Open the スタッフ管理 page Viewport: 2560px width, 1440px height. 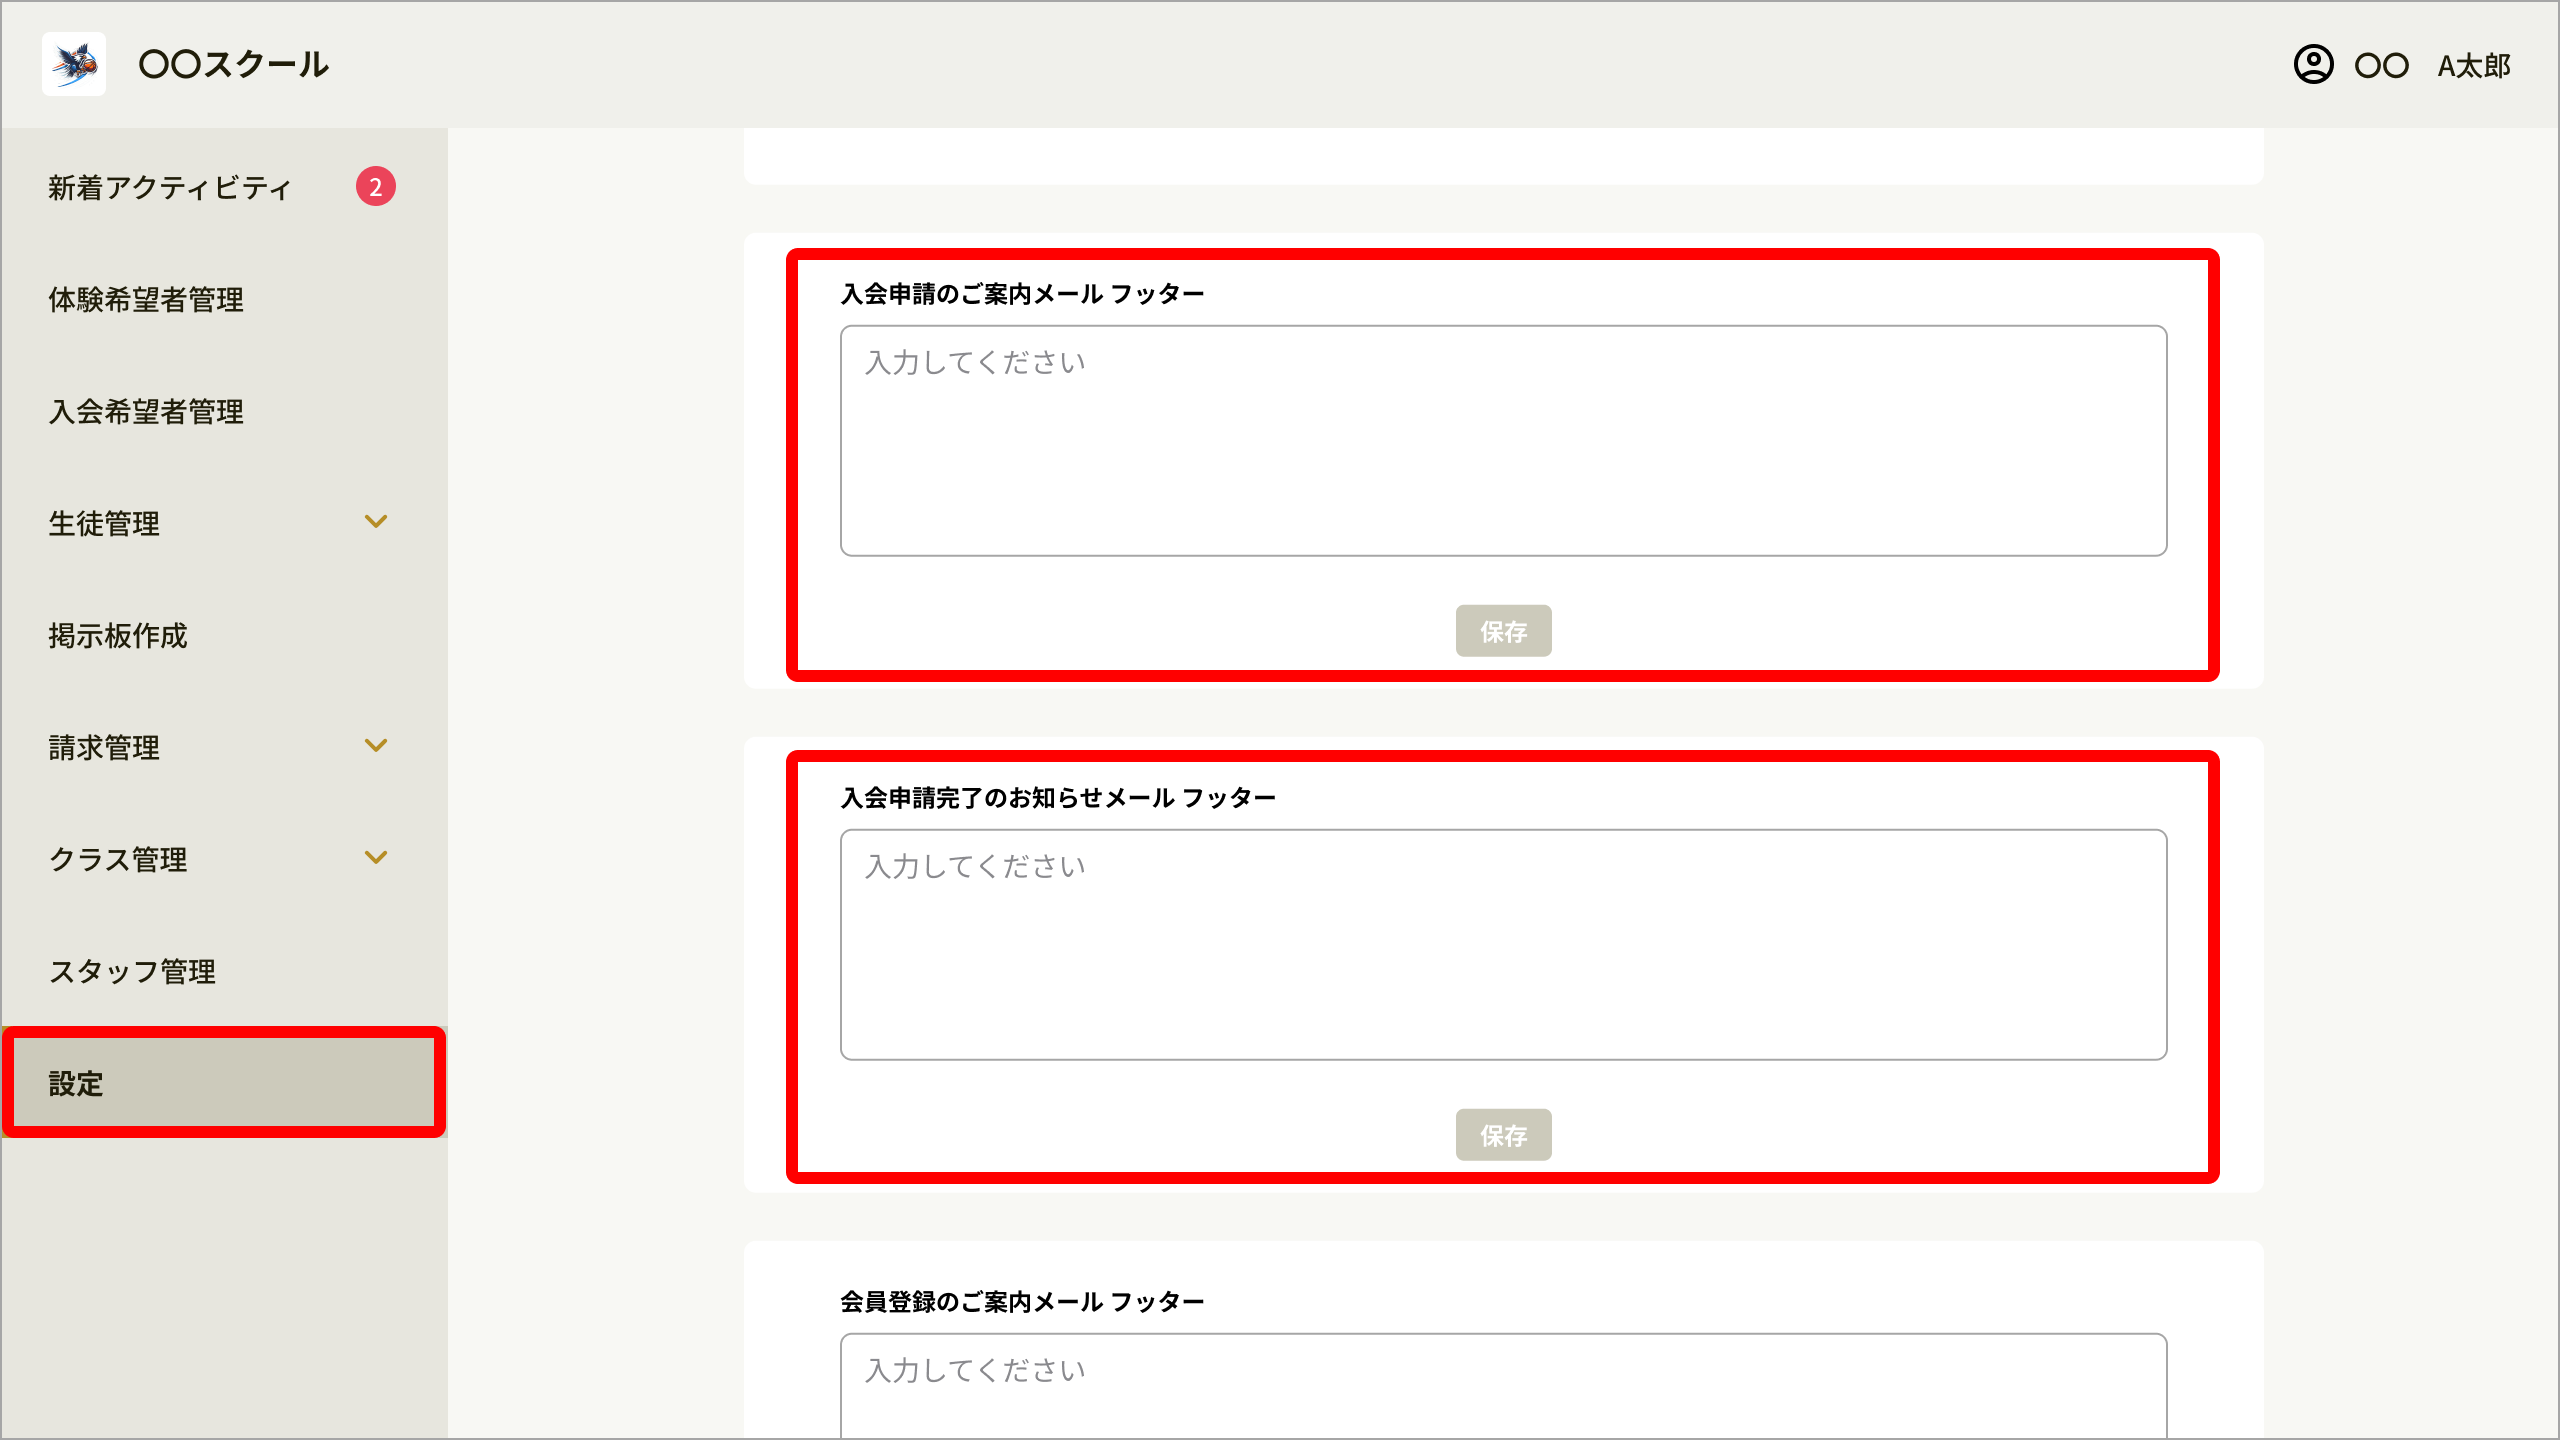134,971
